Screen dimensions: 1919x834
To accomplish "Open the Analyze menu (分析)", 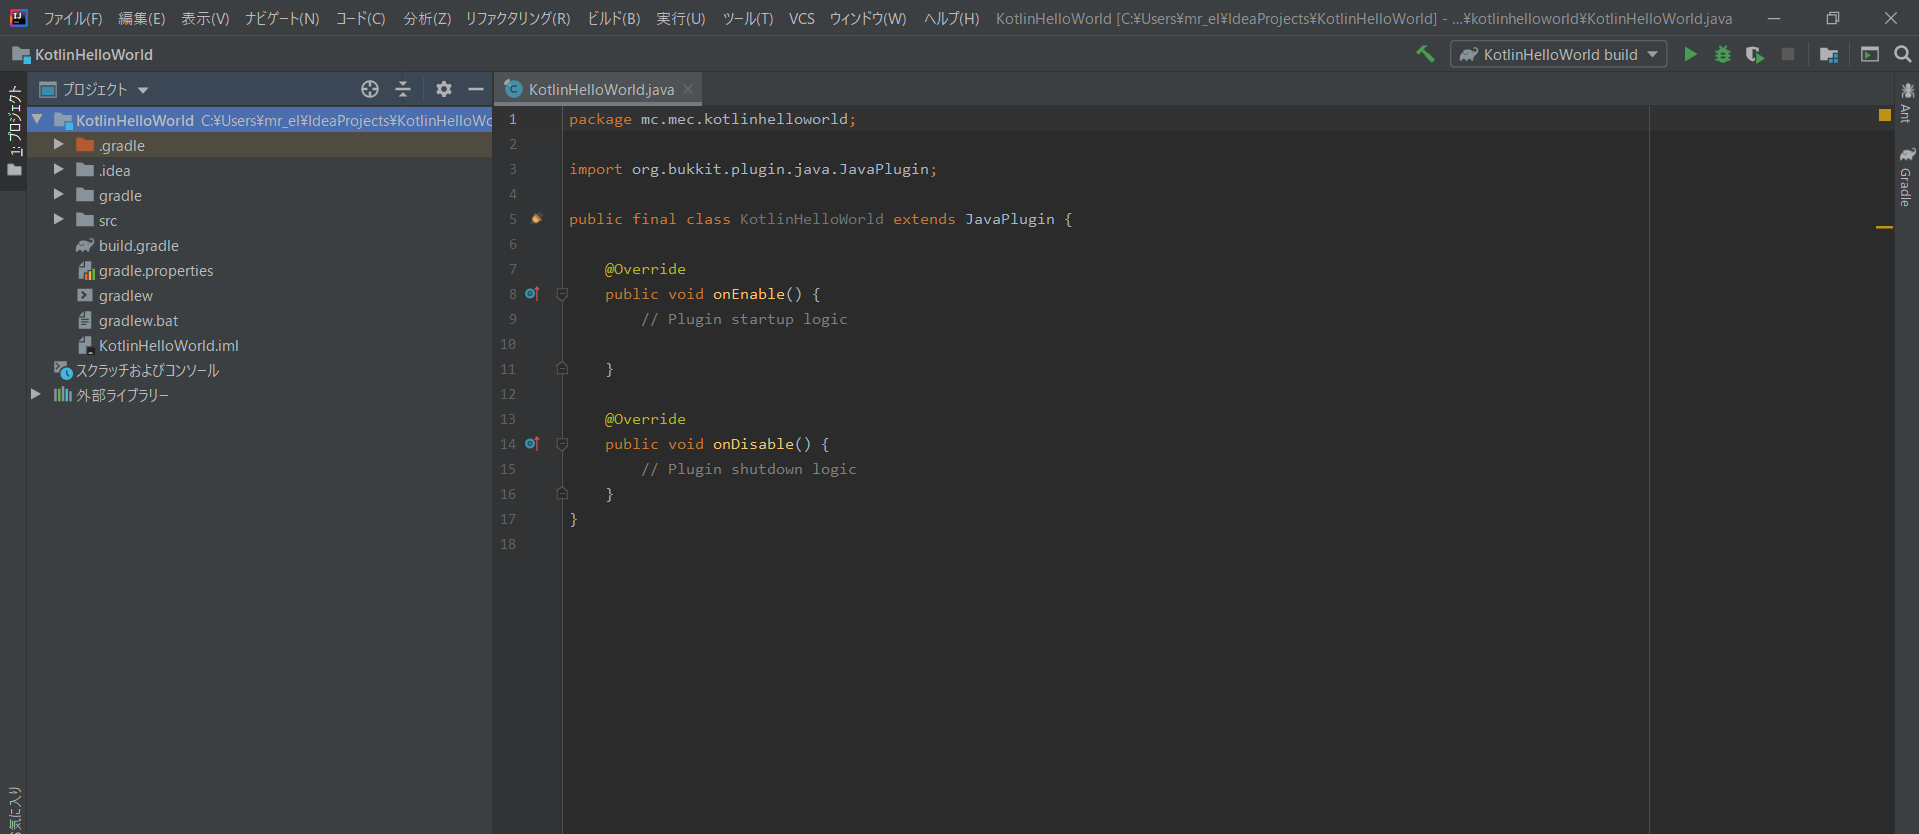I will coord(427,18).
